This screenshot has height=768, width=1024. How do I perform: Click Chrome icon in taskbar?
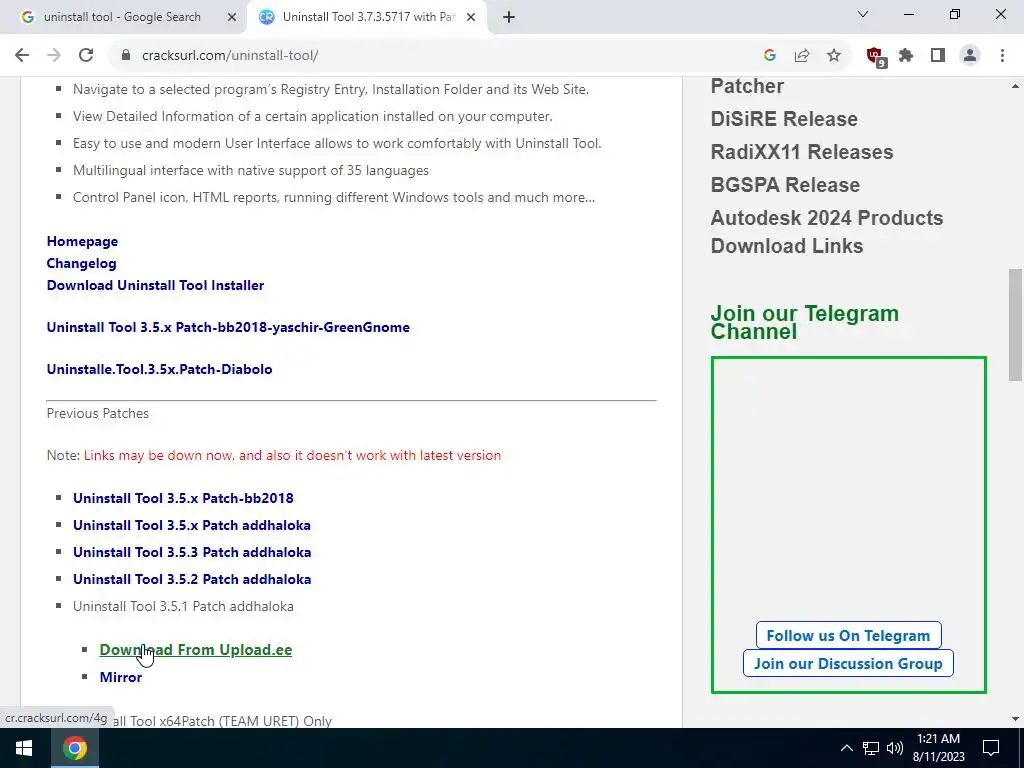tap(74, 748)
